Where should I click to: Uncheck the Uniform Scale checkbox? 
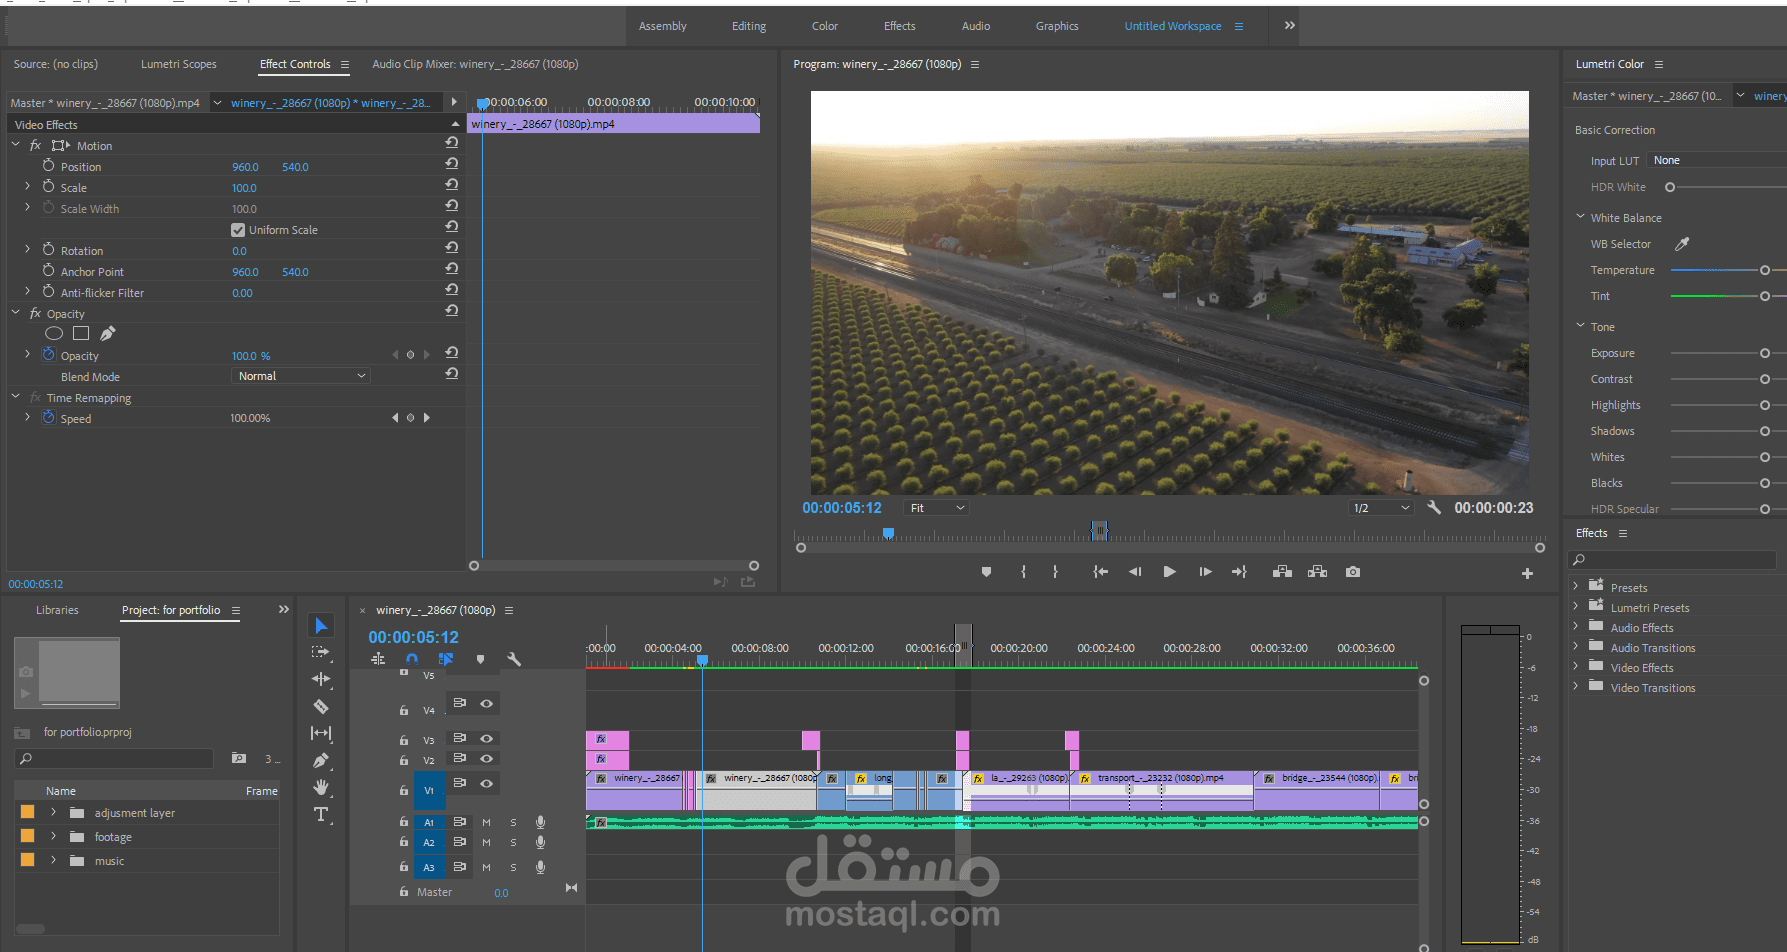[238, 229]
